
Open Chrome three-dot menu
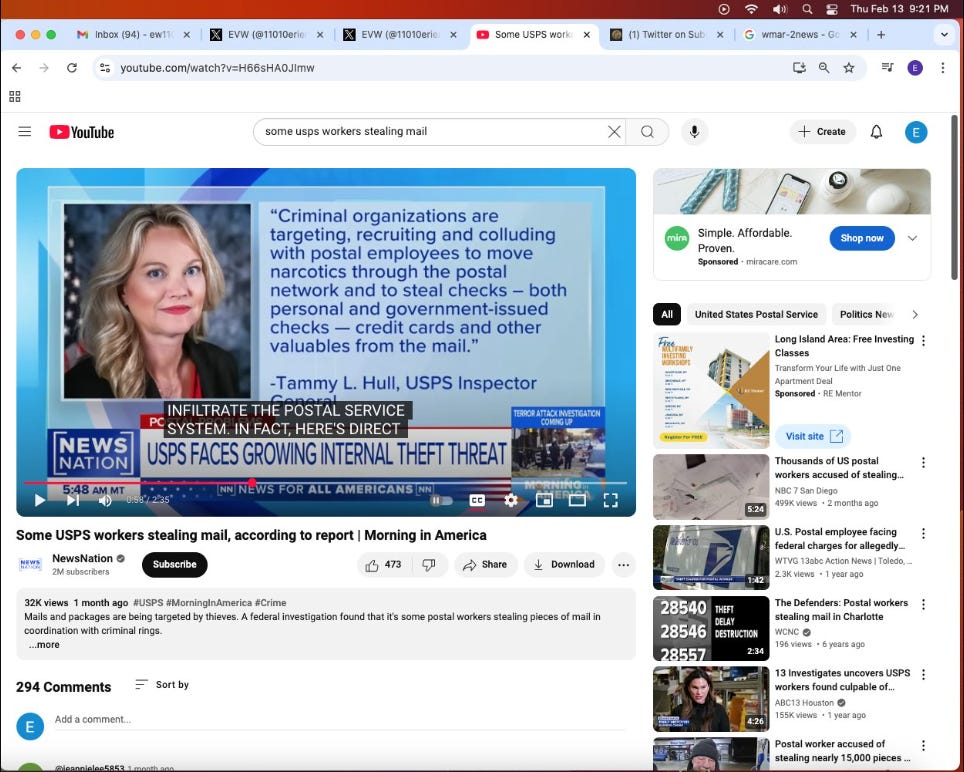click(942, 68)
